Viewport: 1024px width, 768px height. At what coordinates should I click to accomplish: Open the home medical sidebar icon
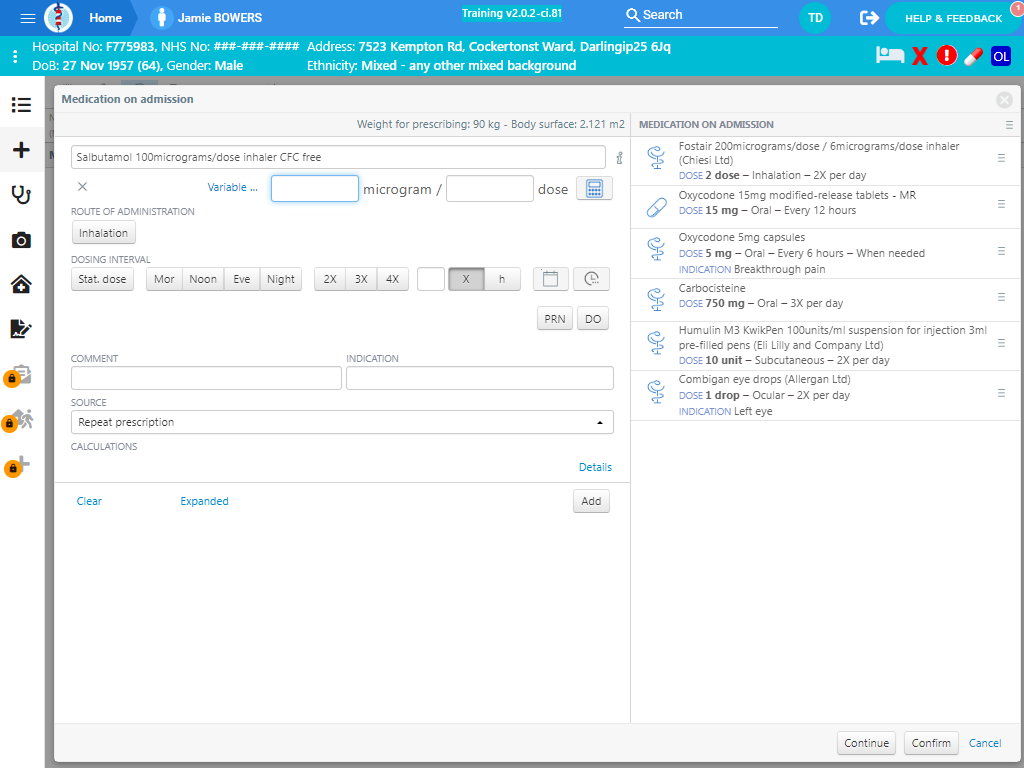point(21,284)
